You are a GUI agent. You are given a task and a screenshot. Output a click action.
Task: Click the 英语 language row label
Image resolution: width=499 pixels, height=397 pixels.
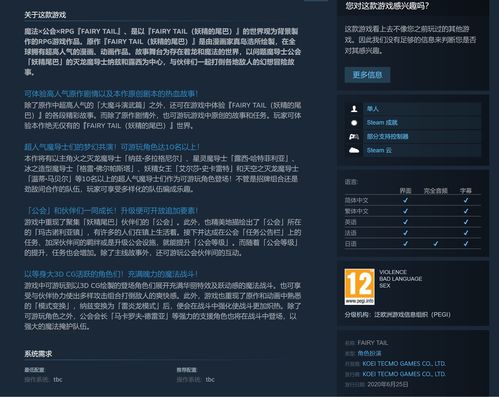(x=351, y=222)
